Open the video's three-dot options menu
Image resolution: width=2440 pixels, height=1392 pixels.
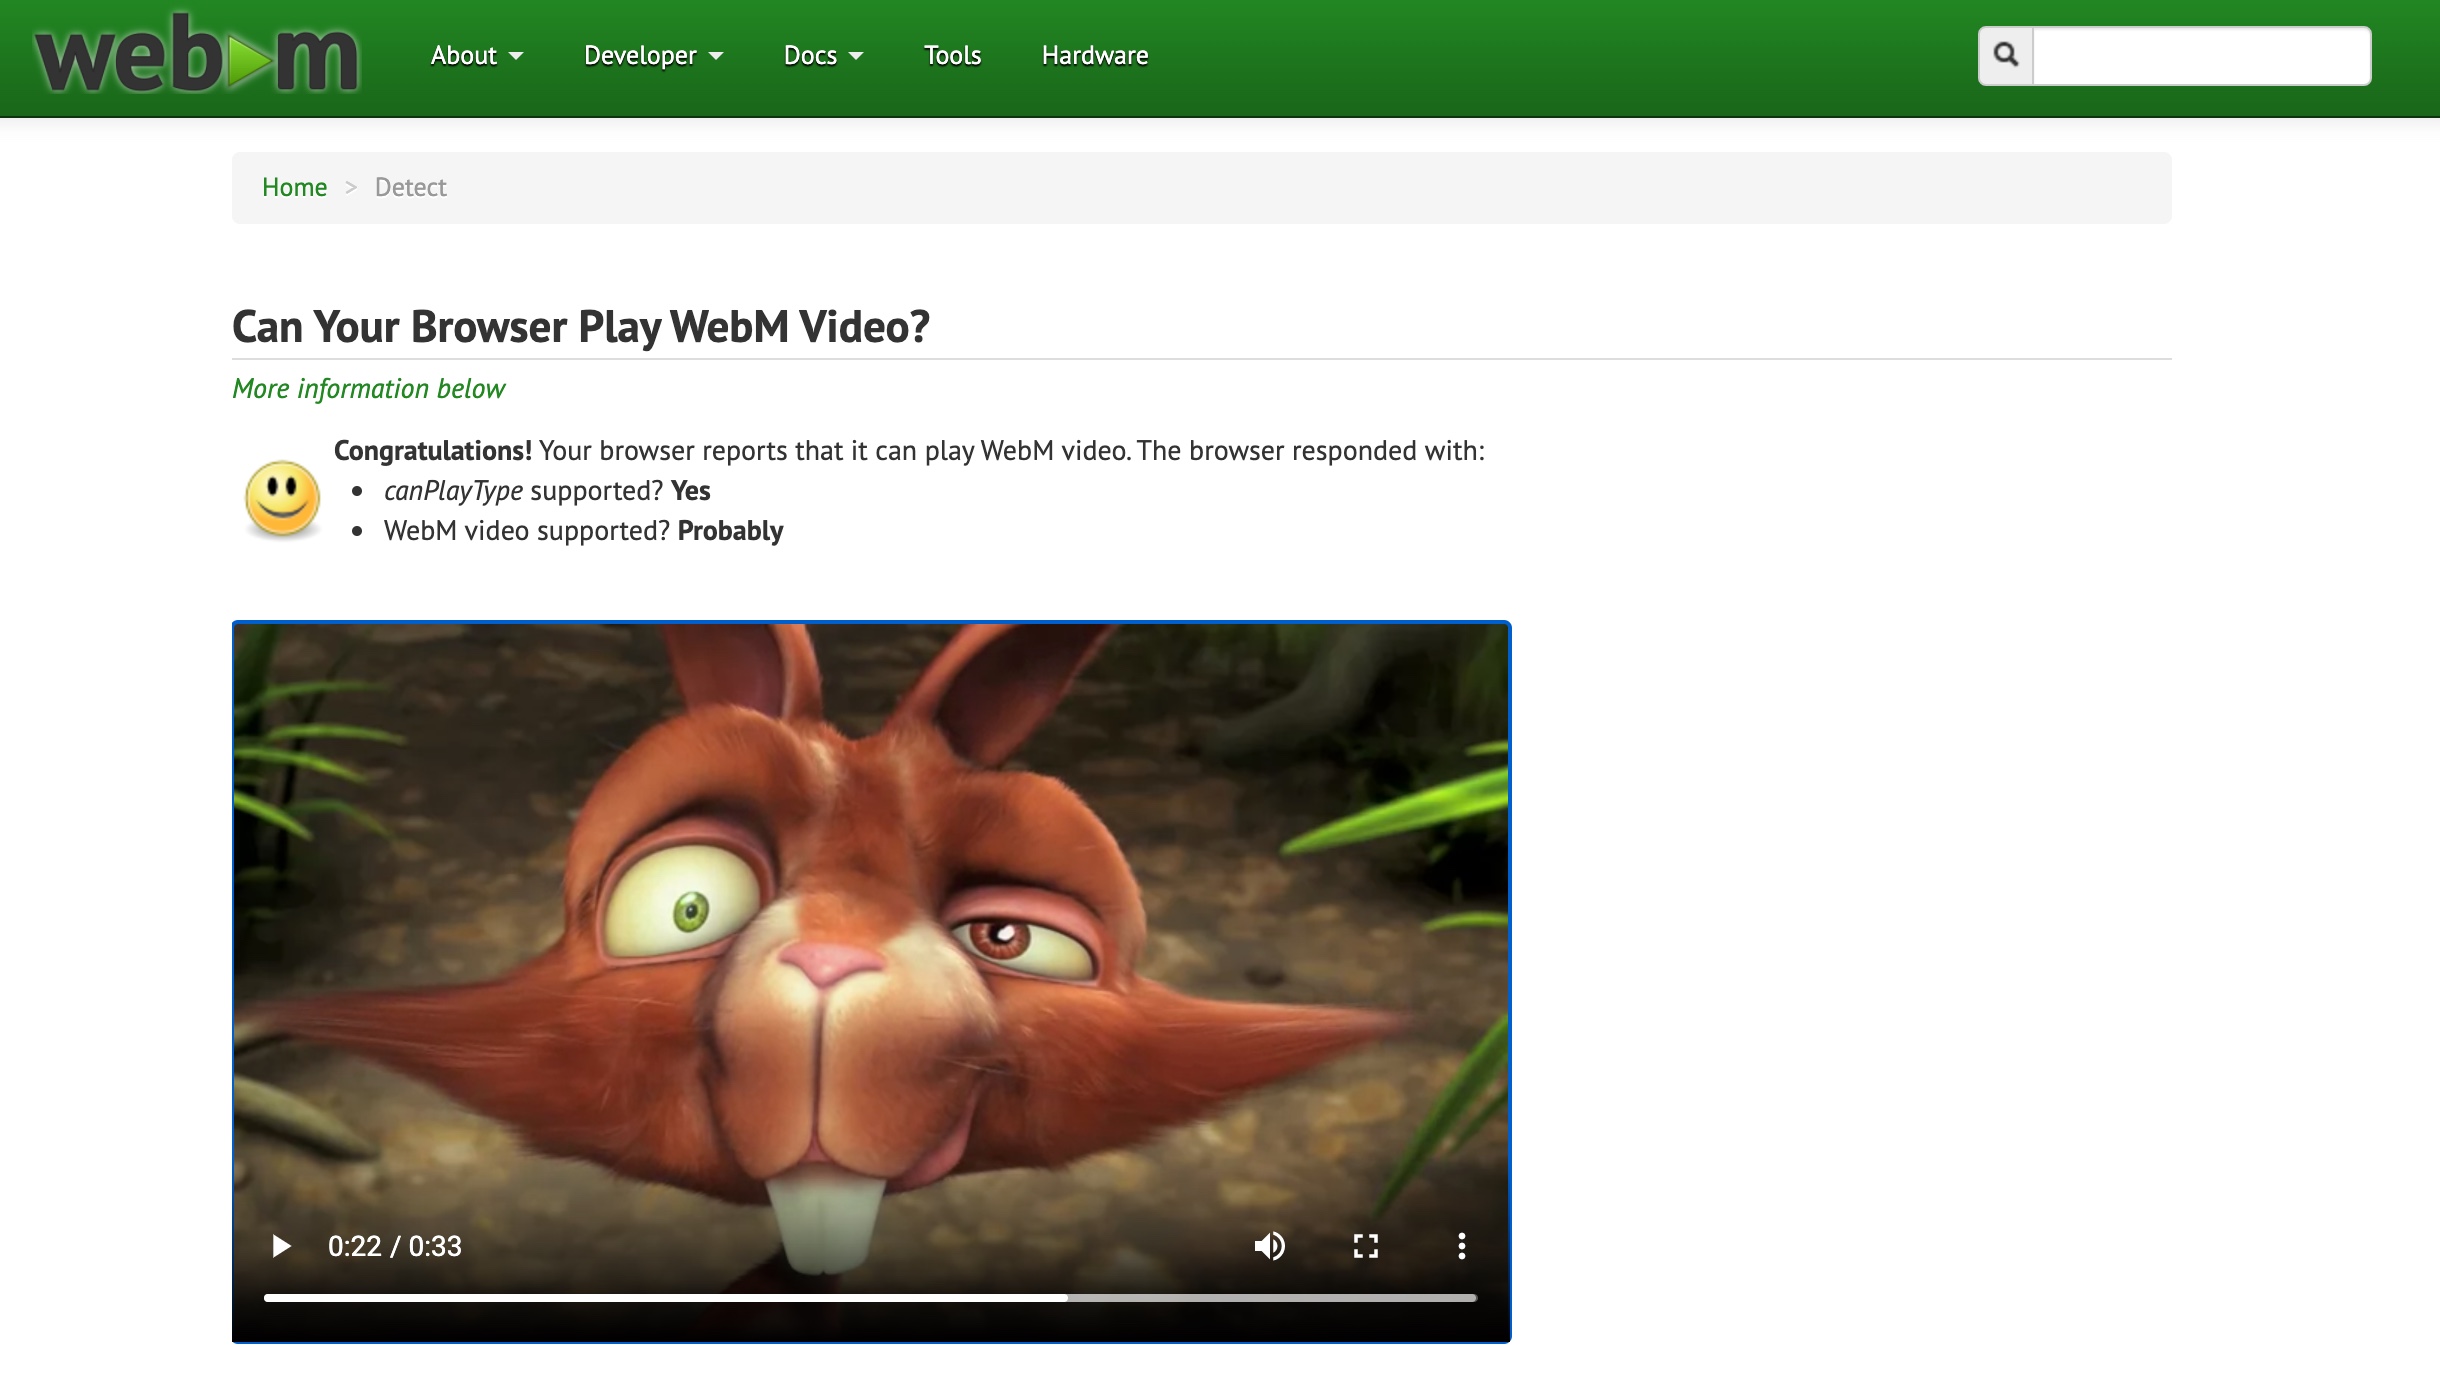pyautogui.click(x=1461, y=1246)
